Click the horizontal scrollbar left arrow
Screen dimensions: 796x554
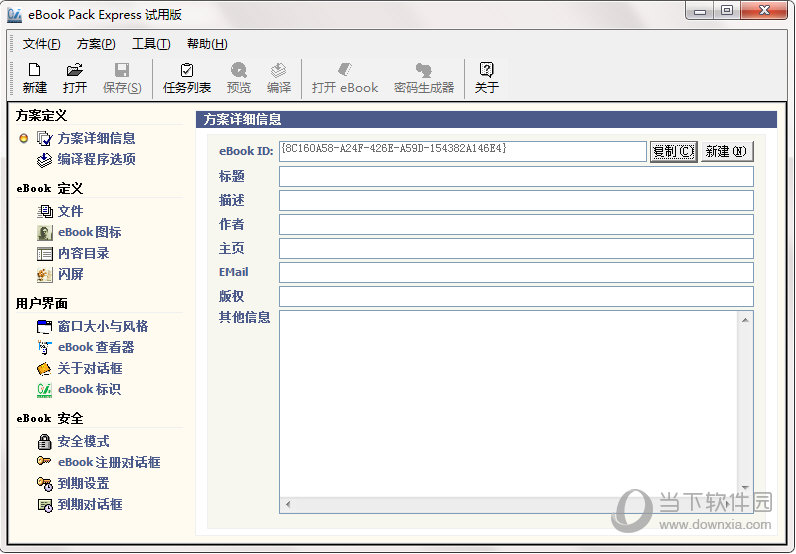pyautogui.click(x=288, y=504)
